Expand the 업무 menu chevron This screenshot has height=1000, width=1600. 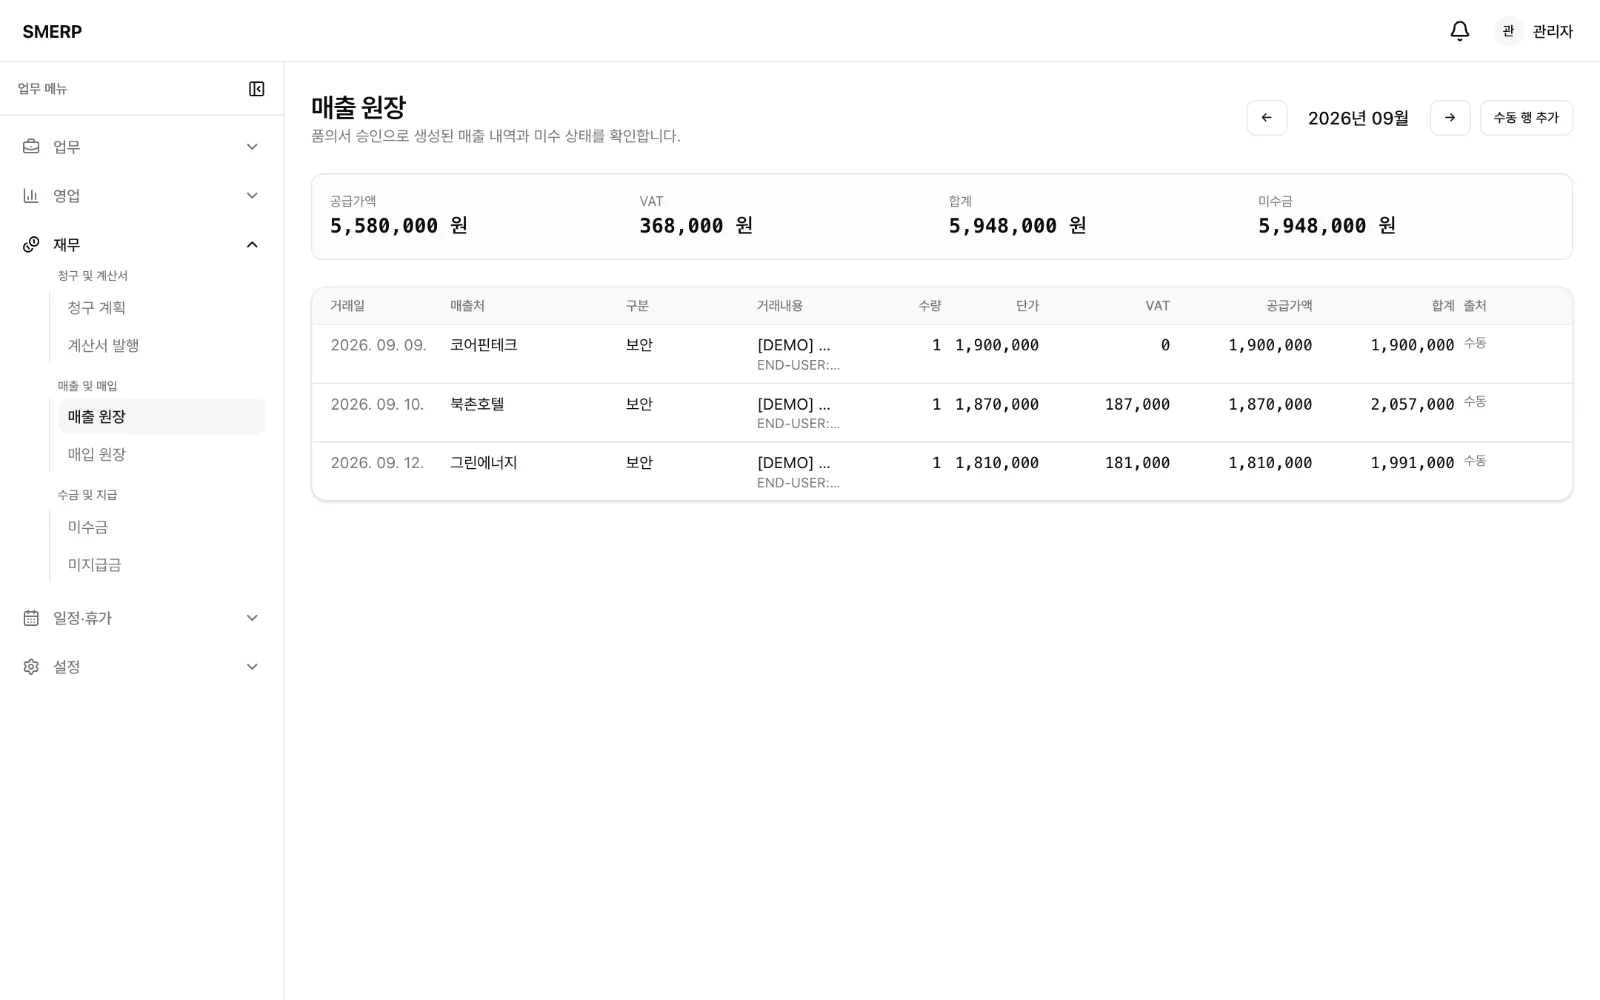coord(252,147)
